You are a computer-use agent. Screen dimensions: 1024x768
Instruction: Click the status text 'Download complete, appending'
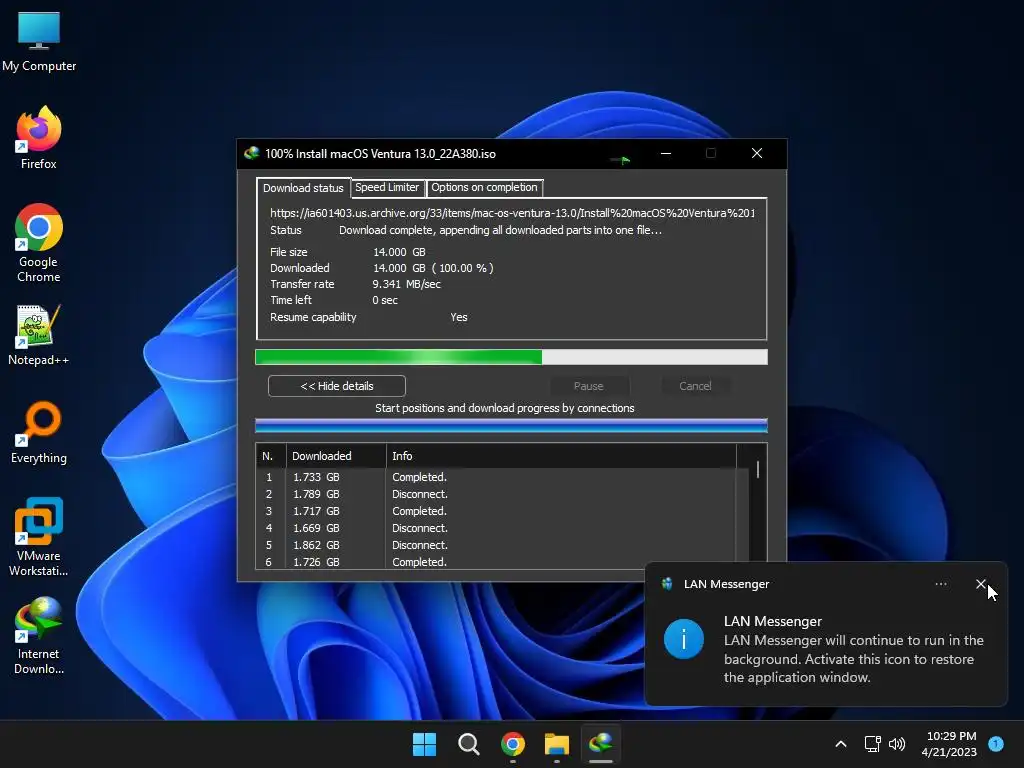click(x=500, y=230)
